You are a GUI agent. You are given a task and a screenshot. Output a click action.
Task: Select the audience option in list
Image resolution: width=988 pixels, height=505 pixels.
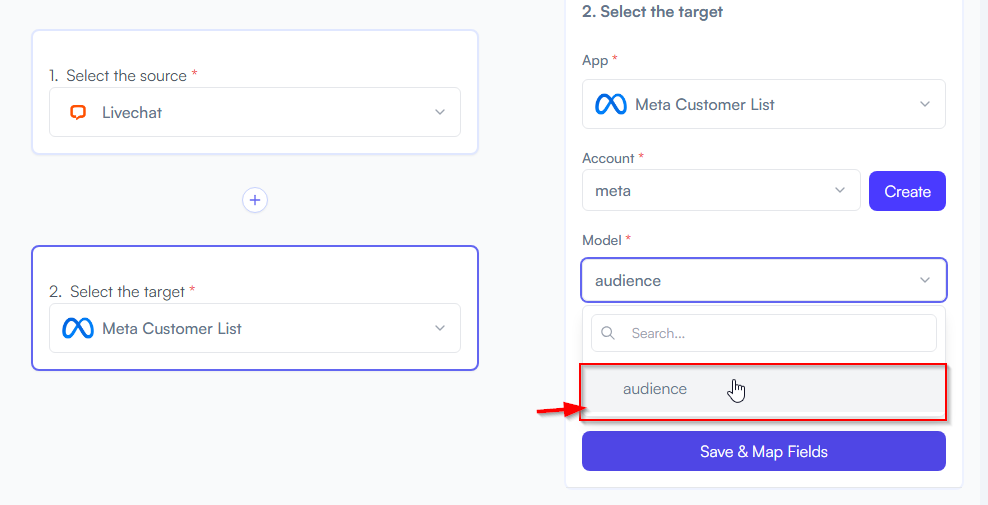pyautogui.click(x=764, y=389)
